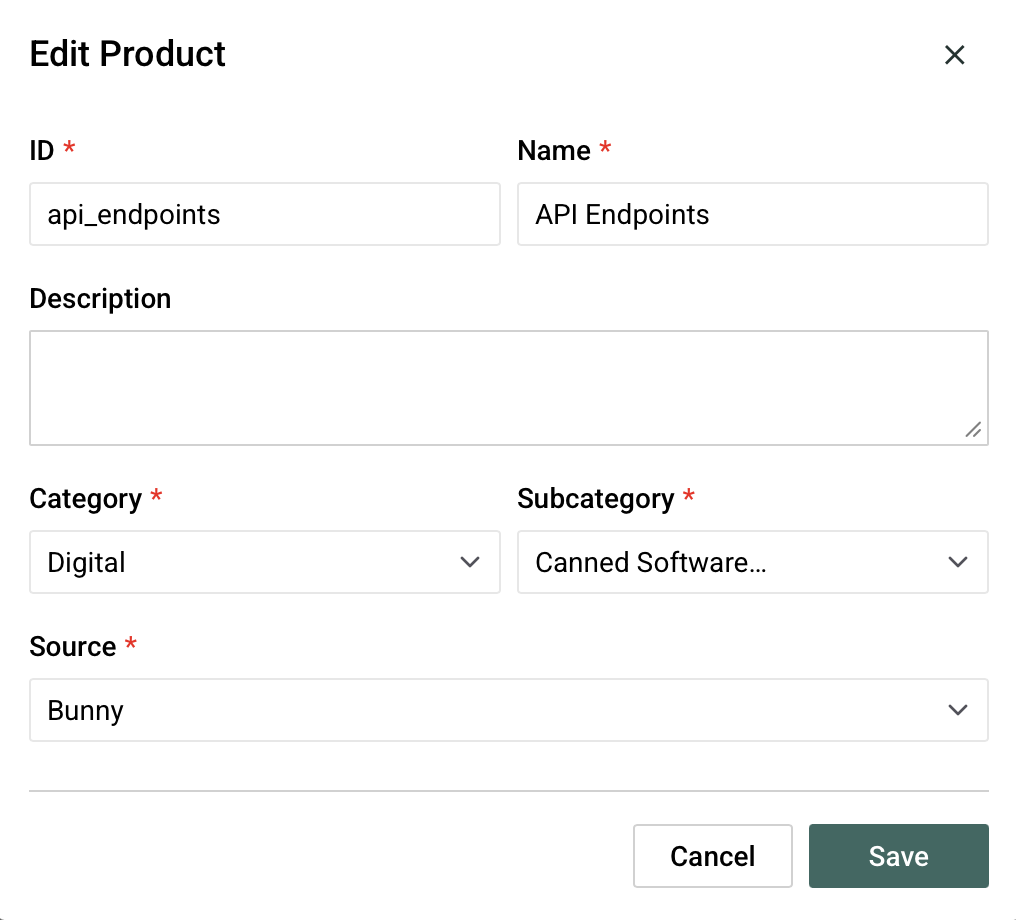Click the Edit Product heading
The height and width of the screenshot is (920, 1016).
[x=128, y=54]
